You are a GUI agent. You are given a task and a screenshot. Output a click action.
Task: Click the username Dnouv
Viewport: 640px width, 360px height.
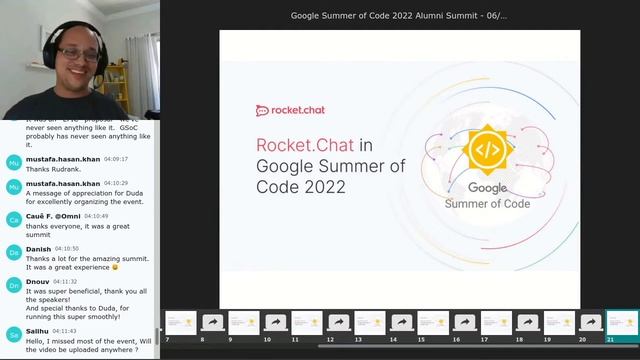(38, 282)
